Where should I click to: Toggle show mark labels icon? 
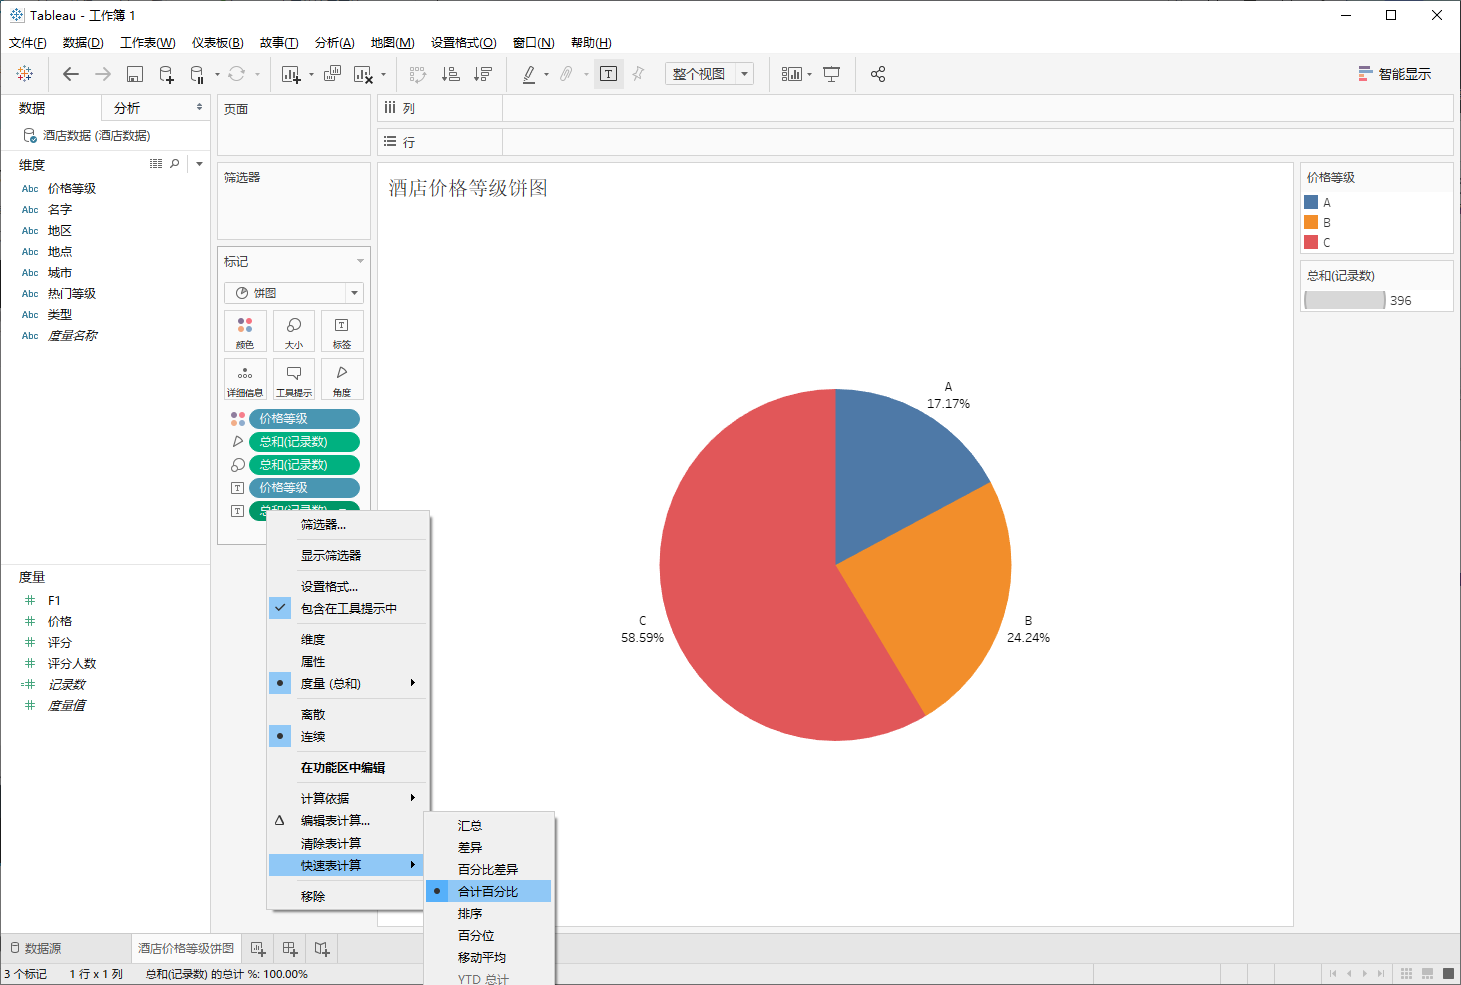click(608, 74)
